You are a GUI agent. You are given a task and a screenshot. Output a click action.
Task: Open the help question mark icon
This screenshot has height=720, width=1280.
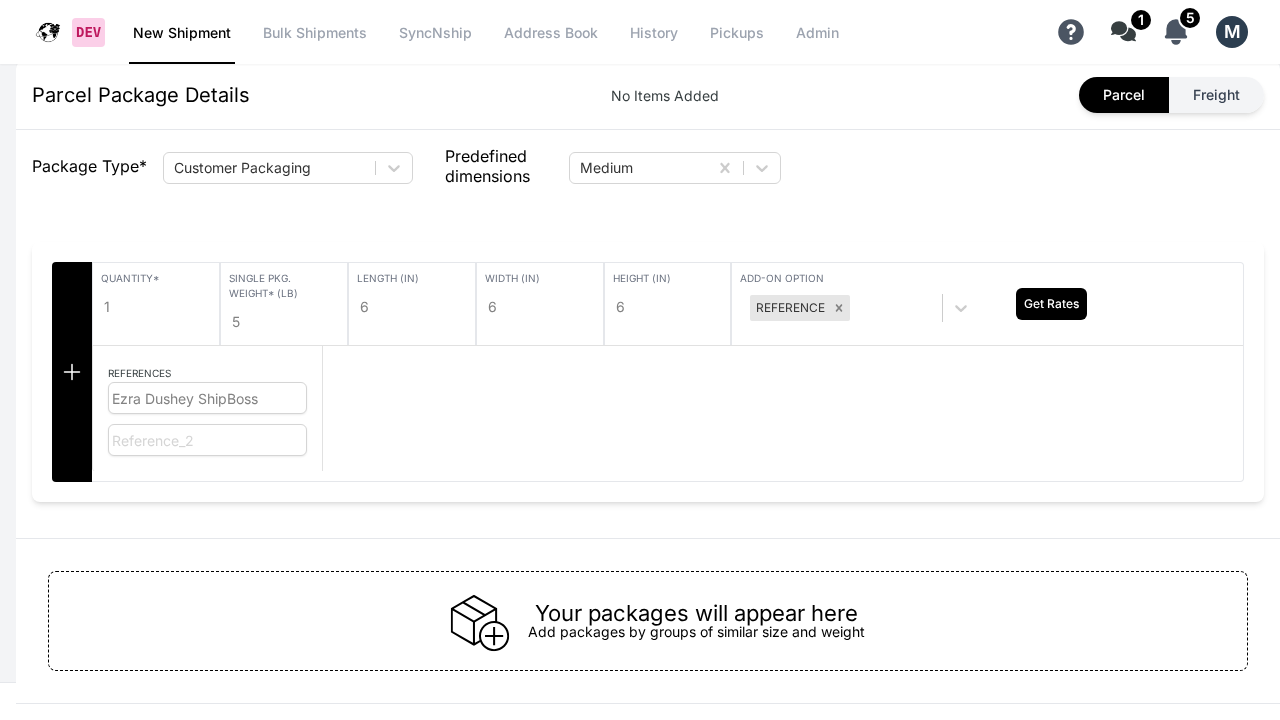(1071, 32)
